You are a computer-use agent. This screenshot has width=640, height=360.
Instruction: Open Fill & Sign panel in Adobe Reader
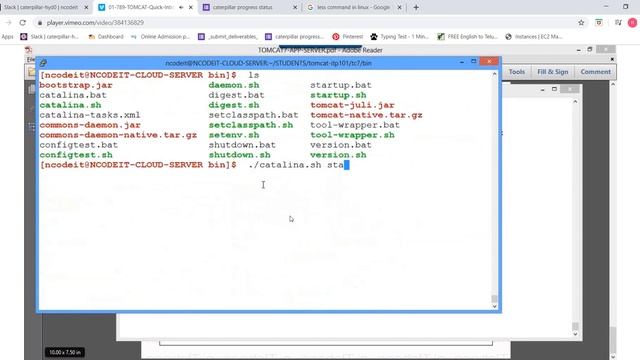(553, 72)
